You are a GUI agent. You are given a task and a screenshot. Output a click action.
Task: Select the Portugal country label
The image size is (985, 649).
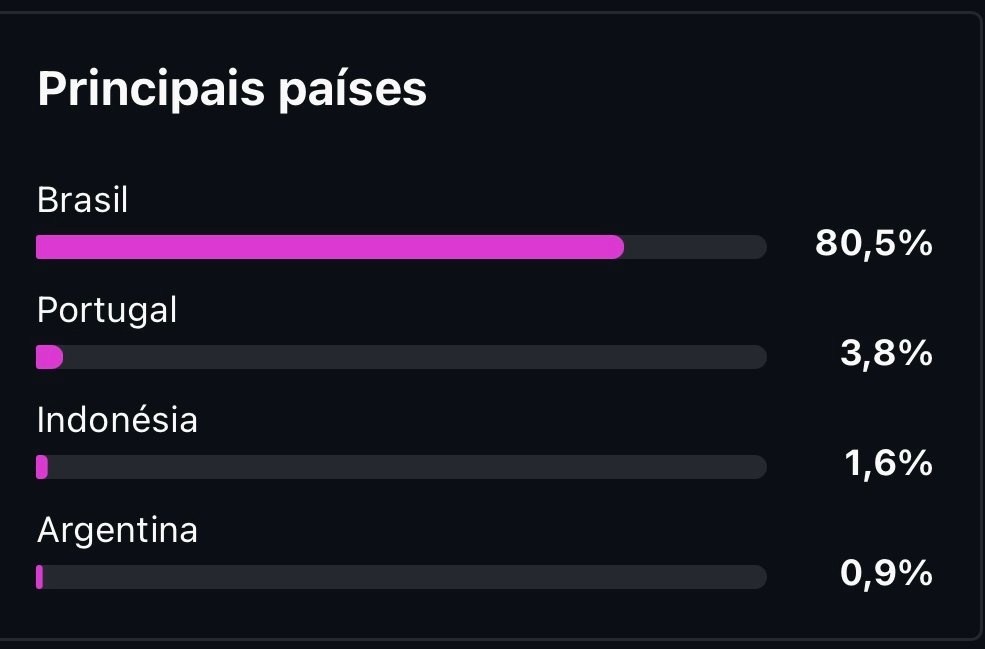tap(107, 310)
